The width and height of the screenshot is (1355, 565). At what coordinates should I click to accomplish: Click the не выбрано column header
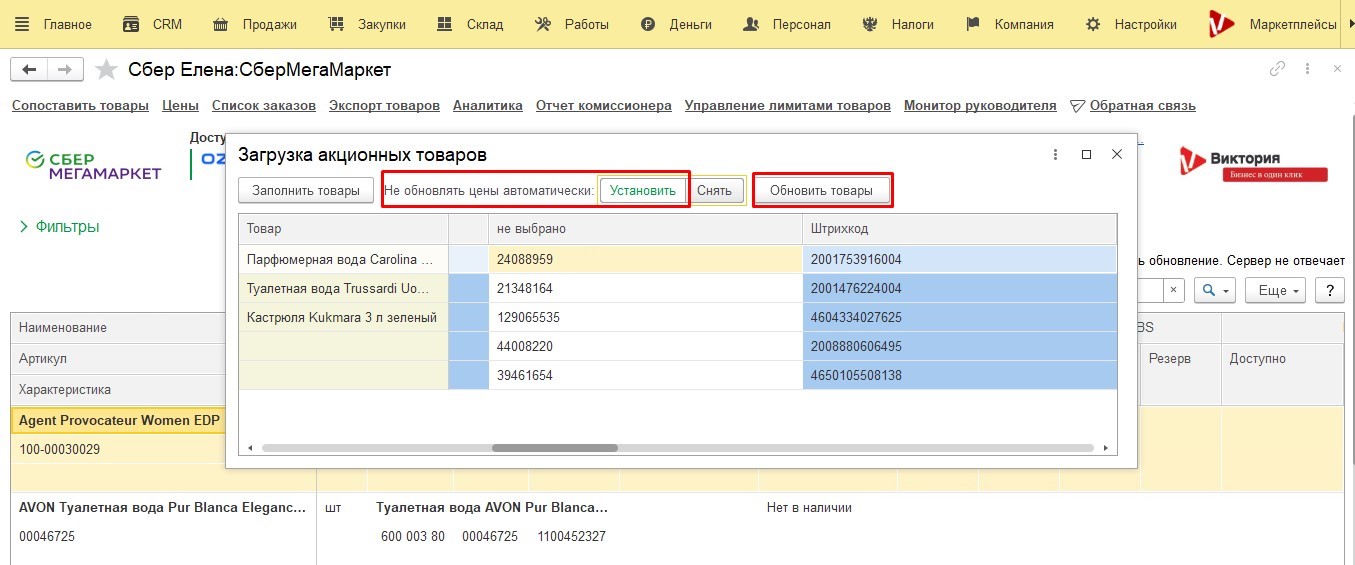point(645,229)
